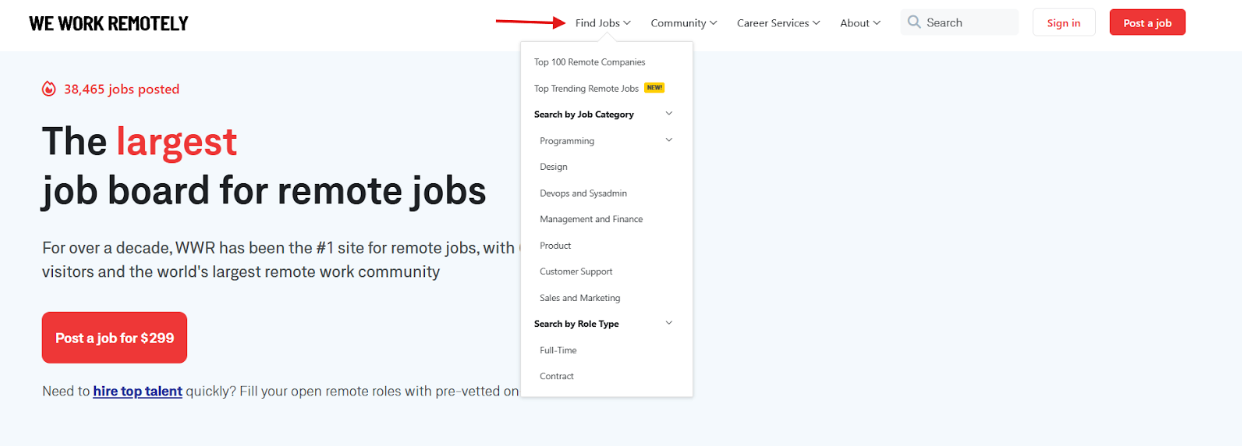Choose Sales and Marketing category
1242x447 pixels.
point(580,297)
